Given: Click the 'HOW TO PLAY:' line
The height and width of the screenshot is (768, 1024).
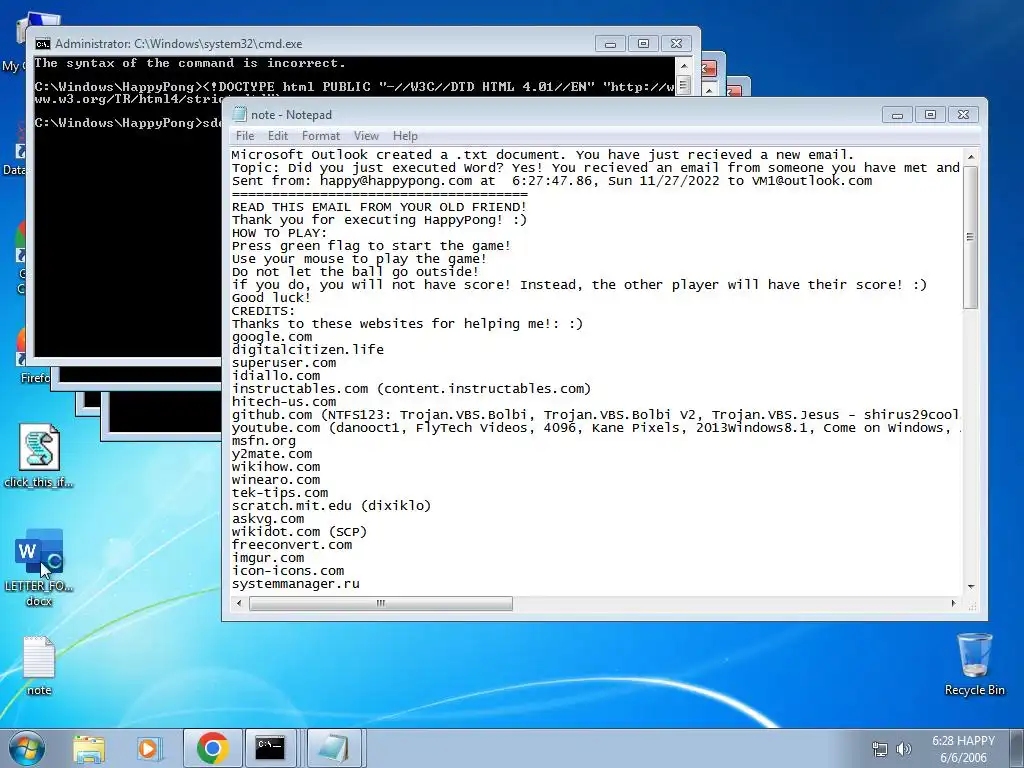Looking at the screenshot, I should (280, 233).
